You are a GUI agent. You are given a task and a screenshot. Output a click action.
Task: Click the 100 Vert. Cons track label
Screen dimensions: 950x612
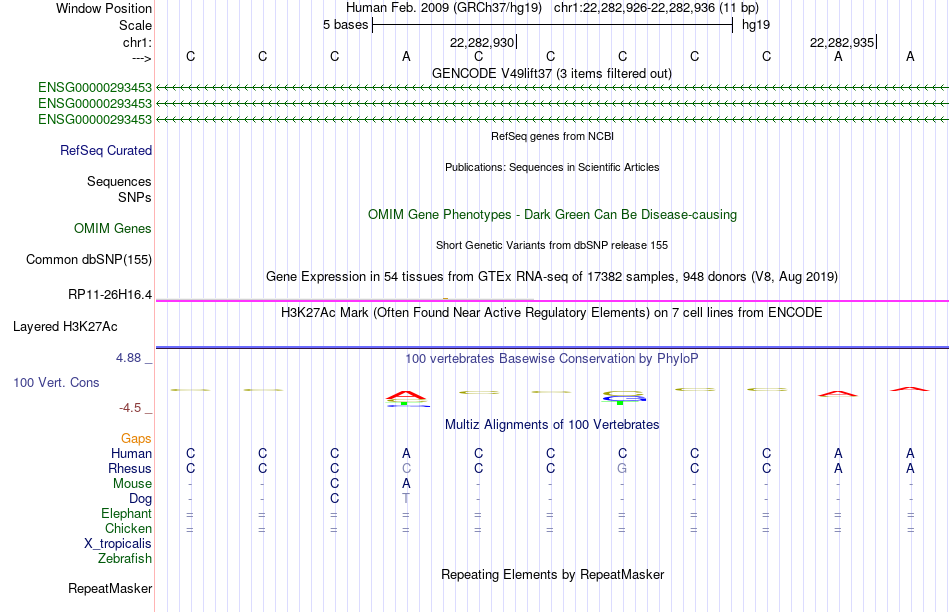coord(56,382)
